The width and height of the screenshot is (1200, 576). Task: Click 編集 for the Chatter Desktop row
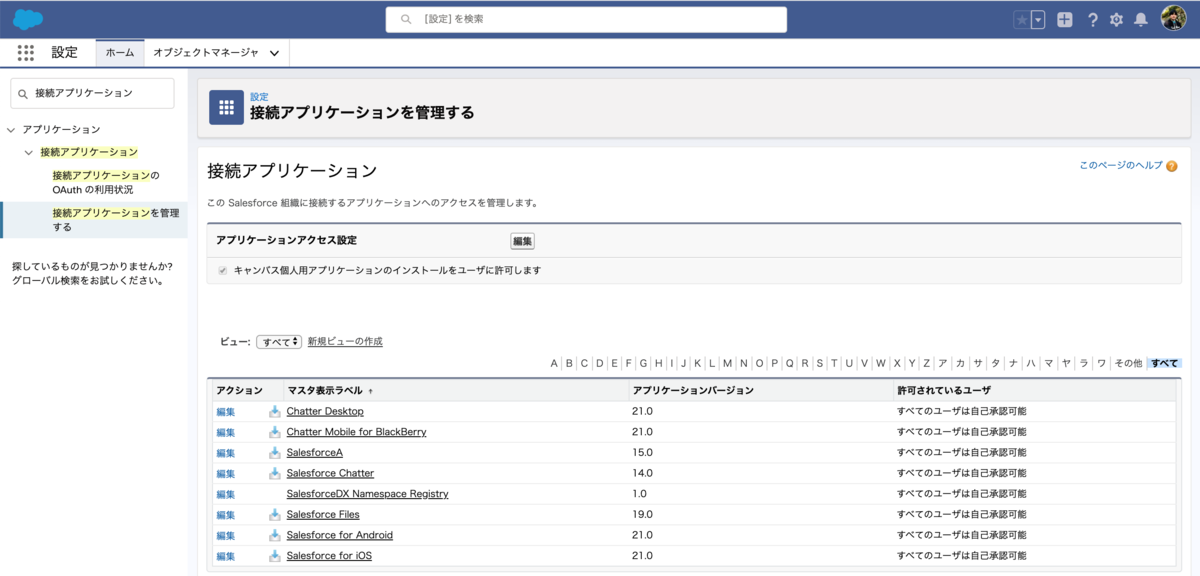coord(226,412)
